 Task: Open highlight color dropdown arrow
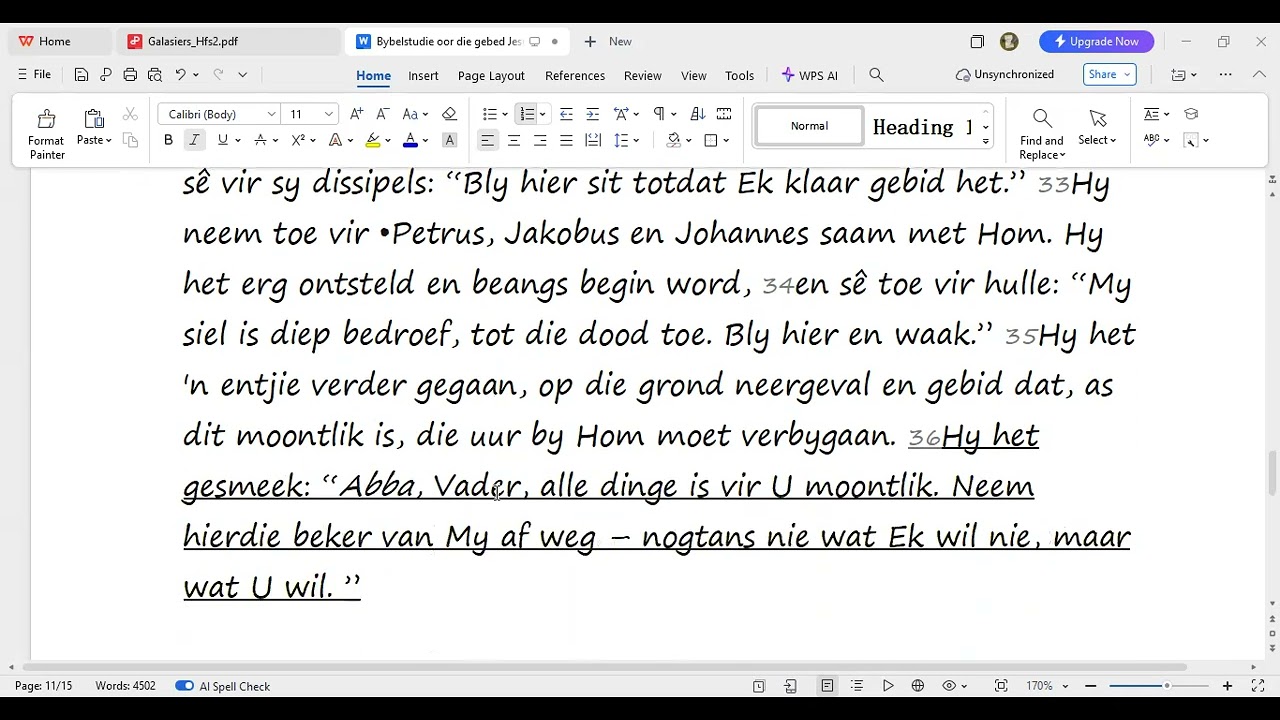pyautogui.click(x=388, y=141)
